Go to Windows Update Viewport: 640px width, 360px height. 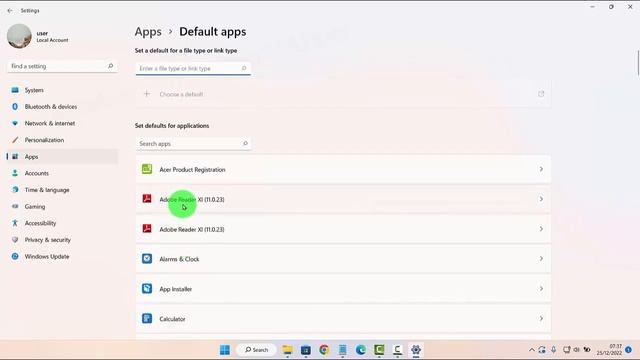(62, 256)
